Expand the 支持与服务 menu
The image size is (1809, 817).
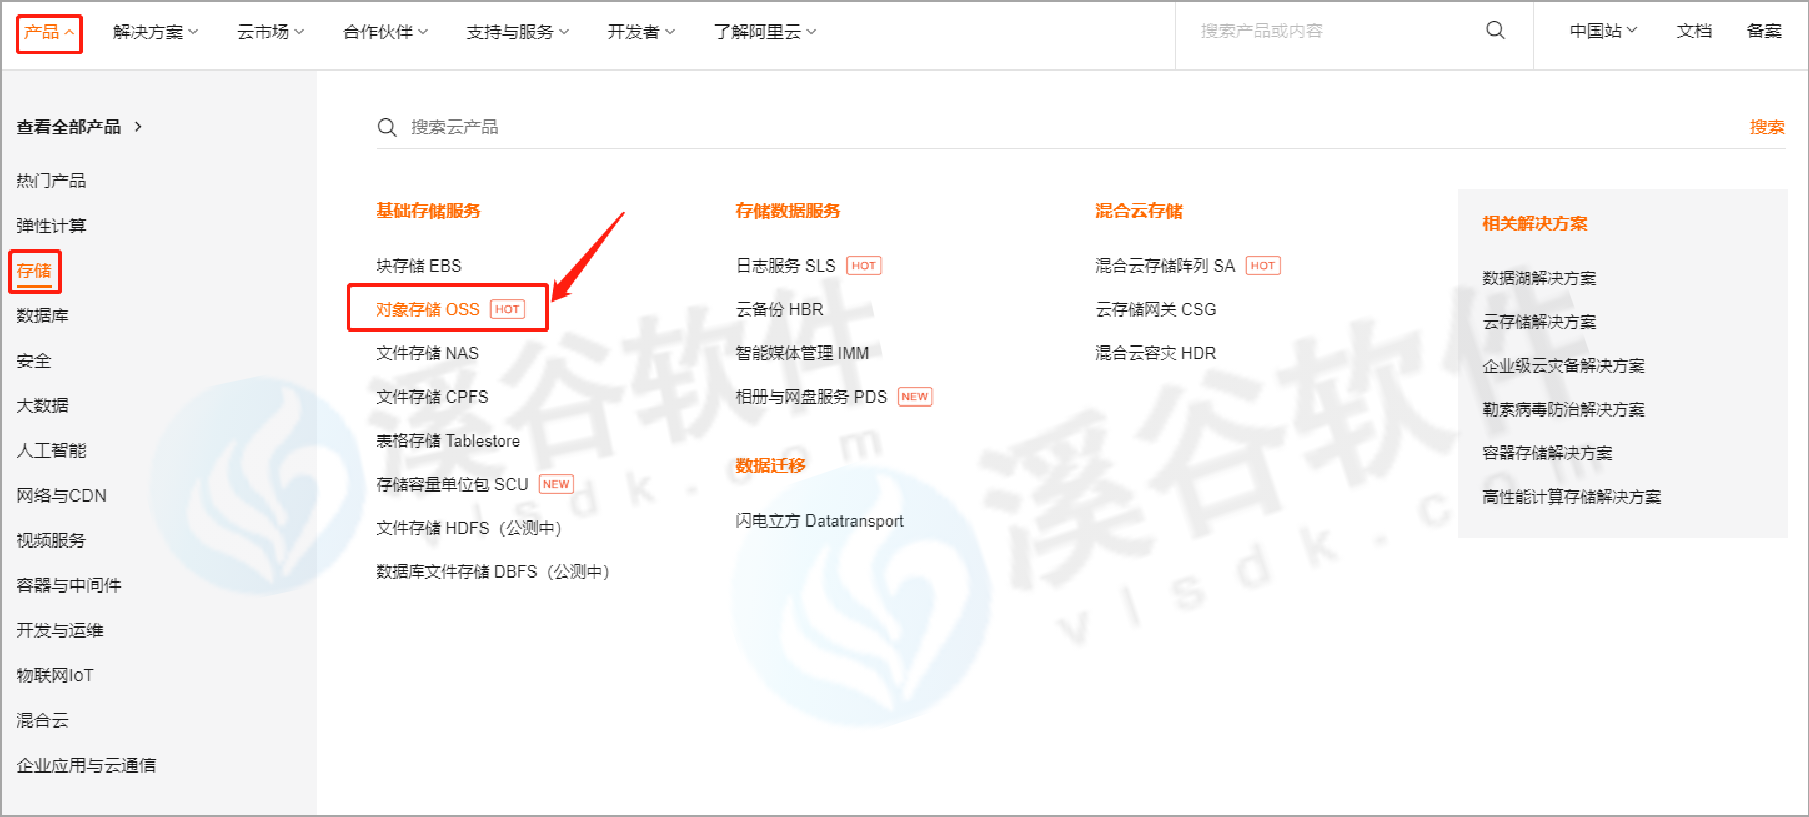pyautogui.click(x=517, y=32)
